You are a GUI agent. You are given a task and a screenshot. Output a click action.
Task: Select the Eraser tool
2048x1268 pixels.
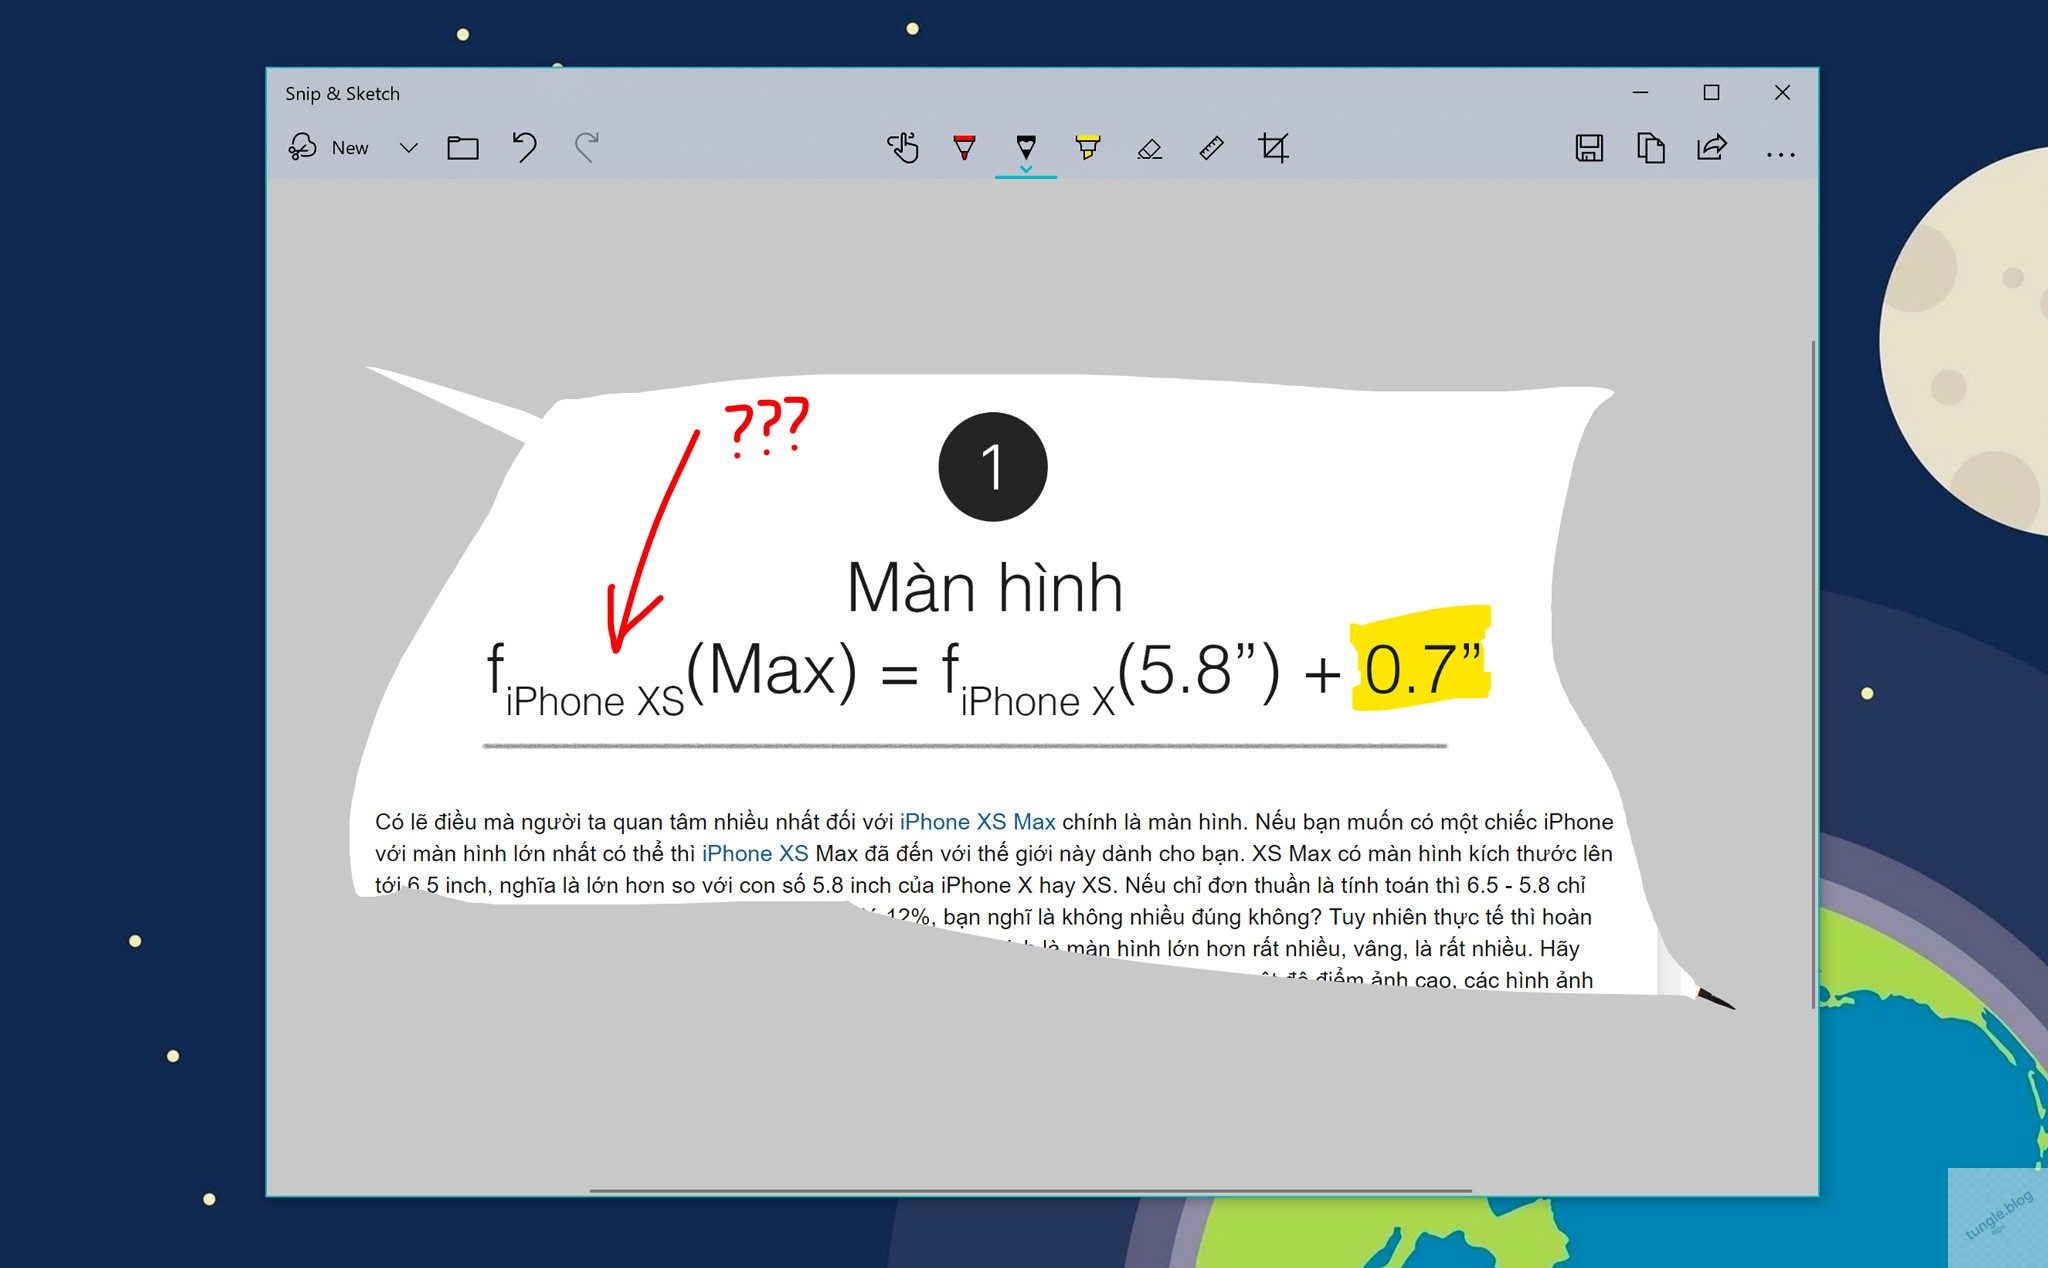click(1149, 148)
